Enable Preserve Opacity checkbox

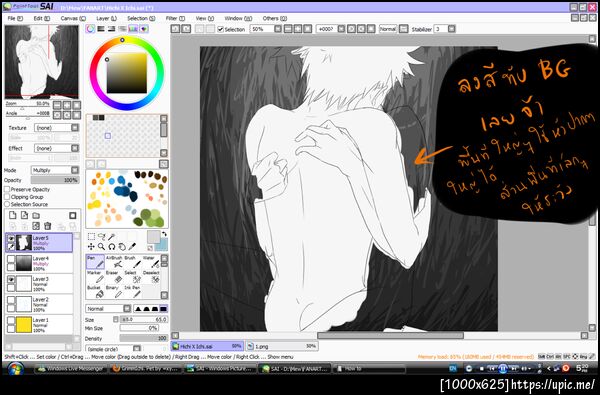pos(7,189)
